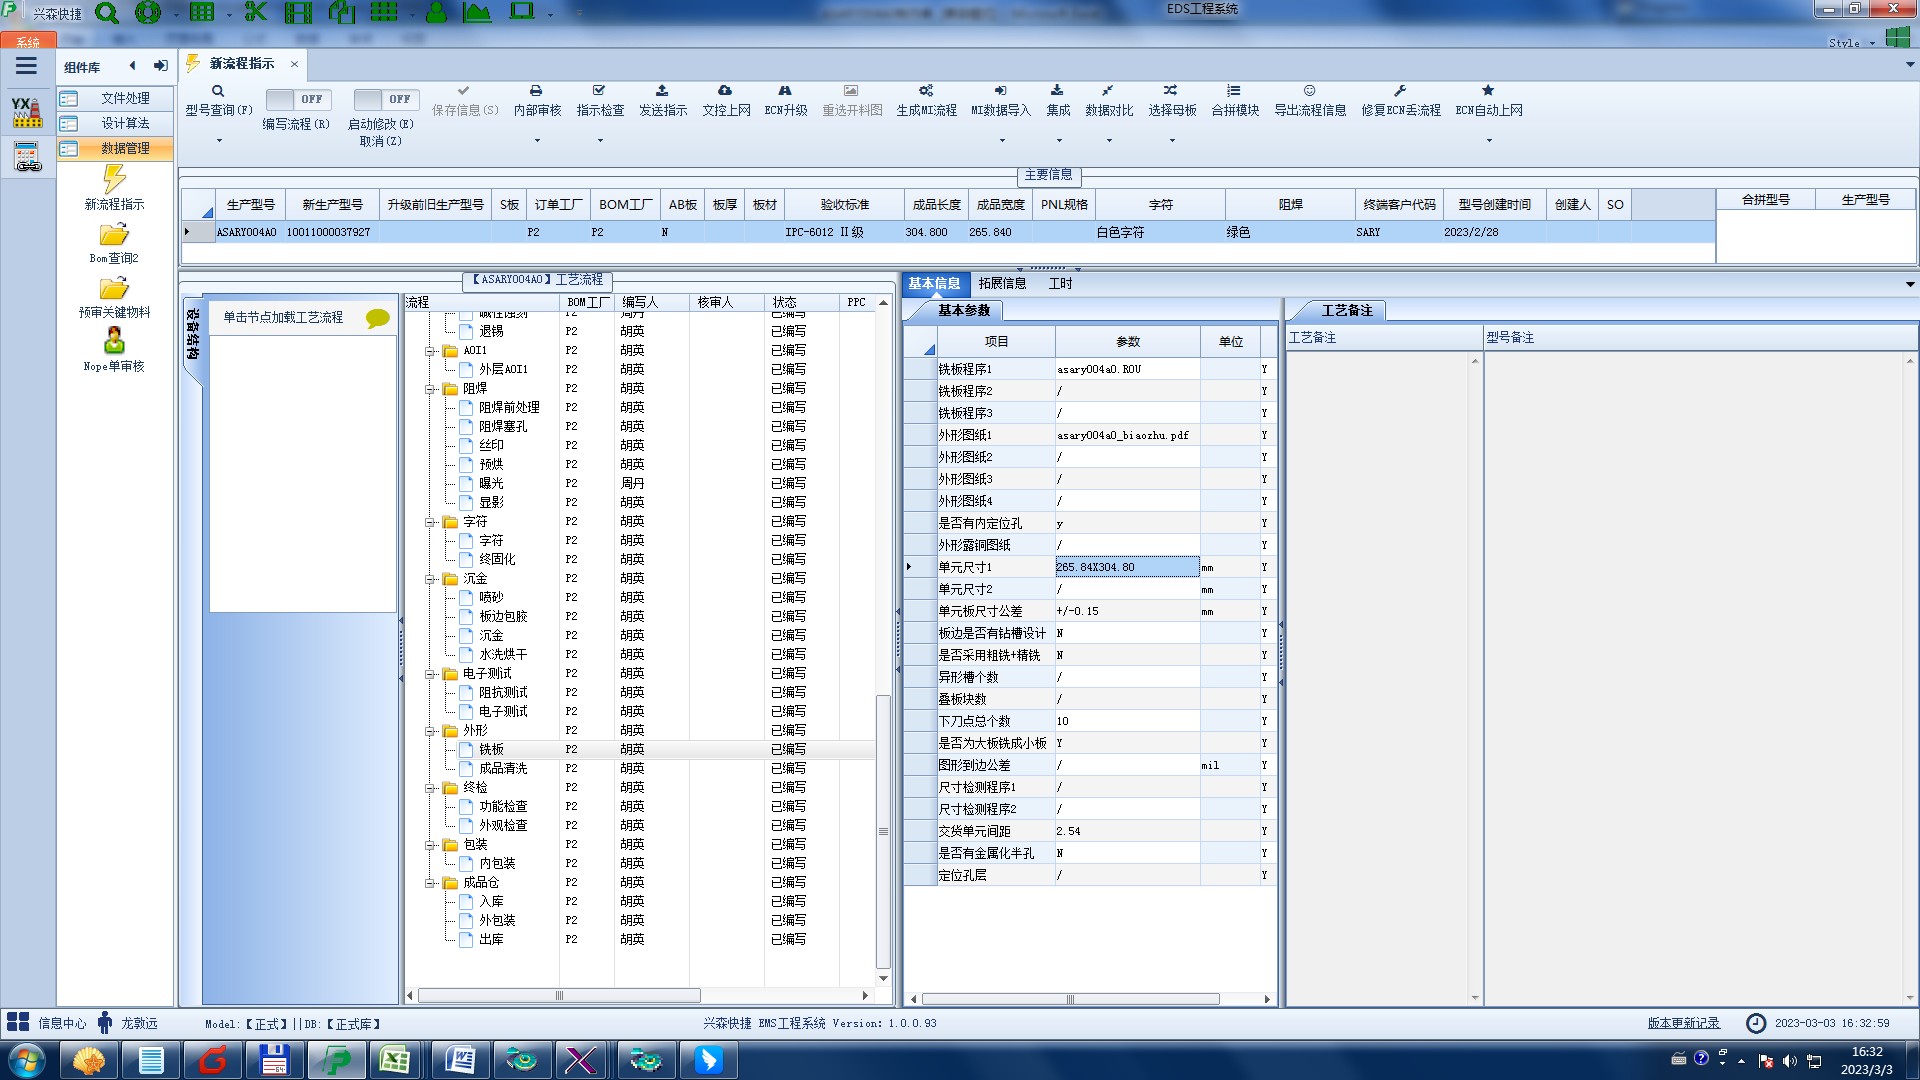Toggle the 自动修改 OFF switch
Screen dimensions: 1920x1080
(x=385, y=99)
